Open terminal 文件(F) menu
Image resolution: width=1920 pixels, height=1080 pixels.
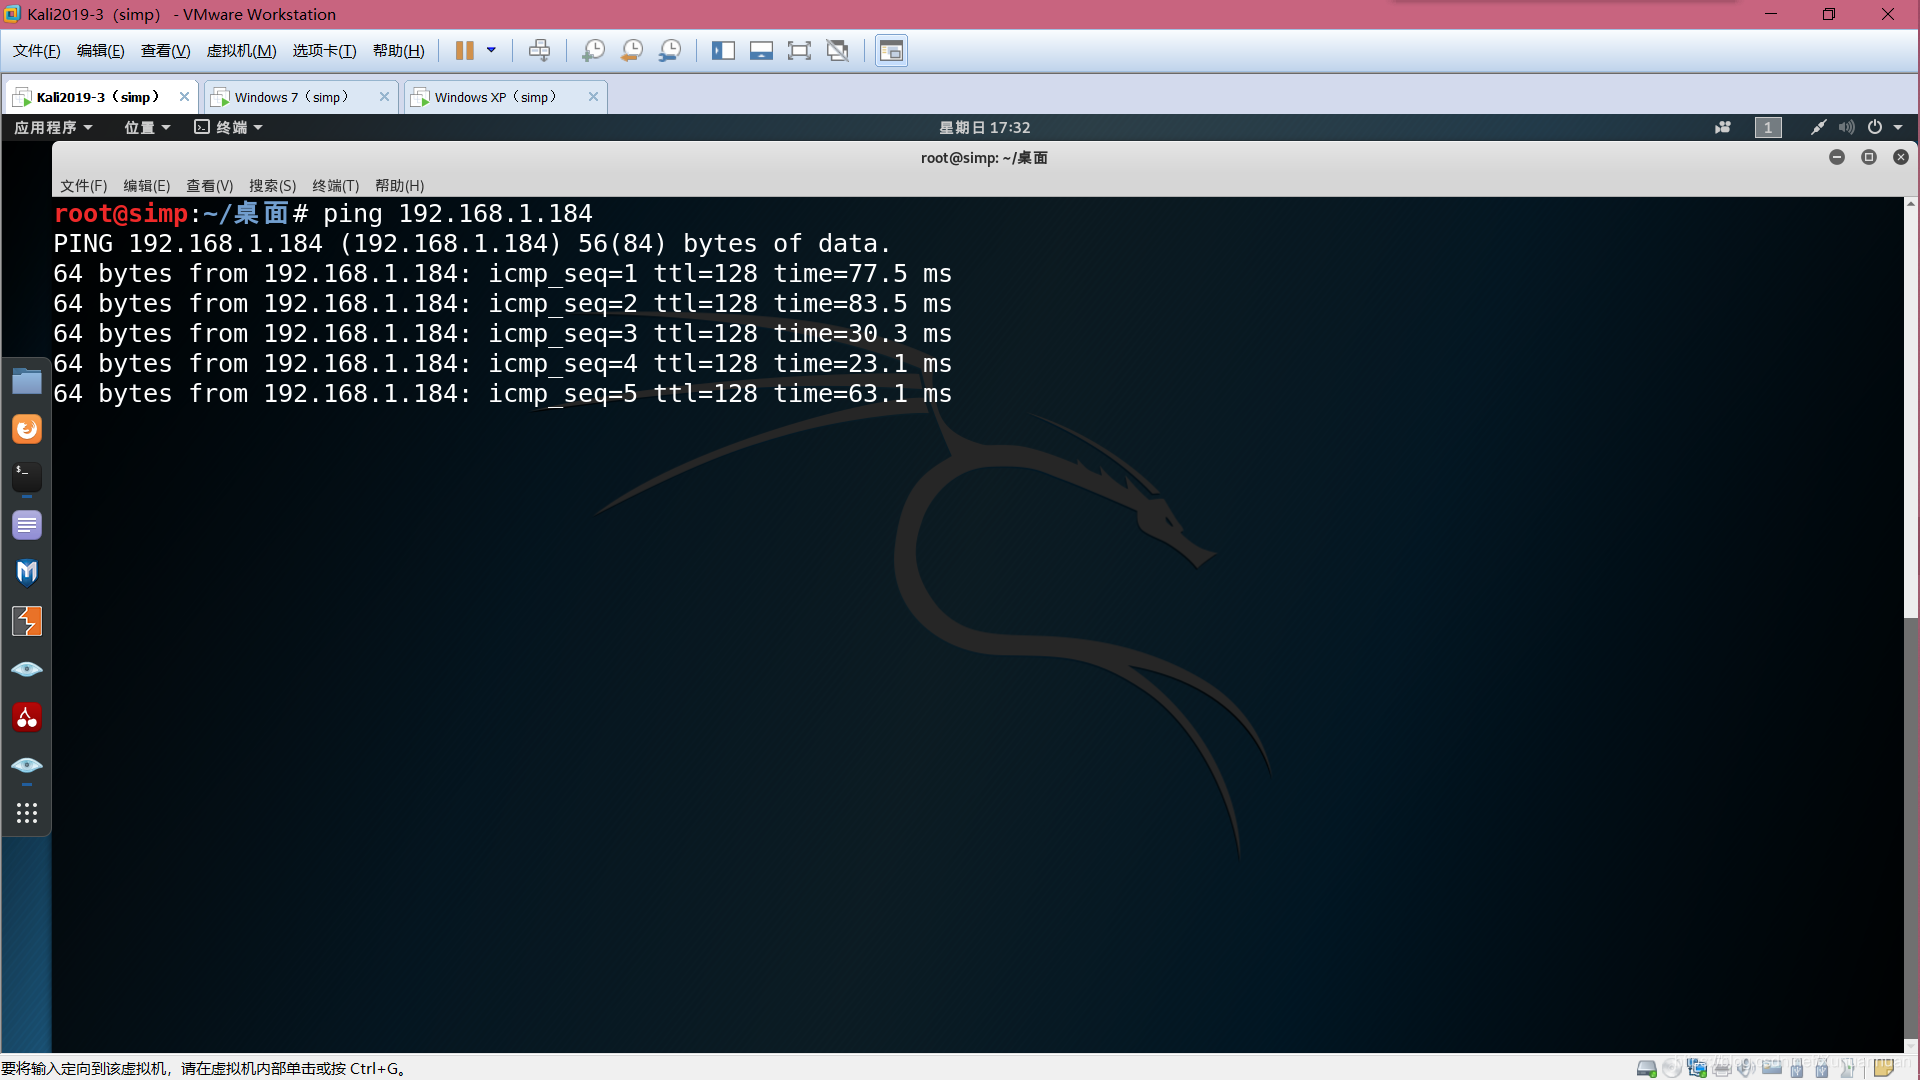pyautogui.click(x=83, y=186)
